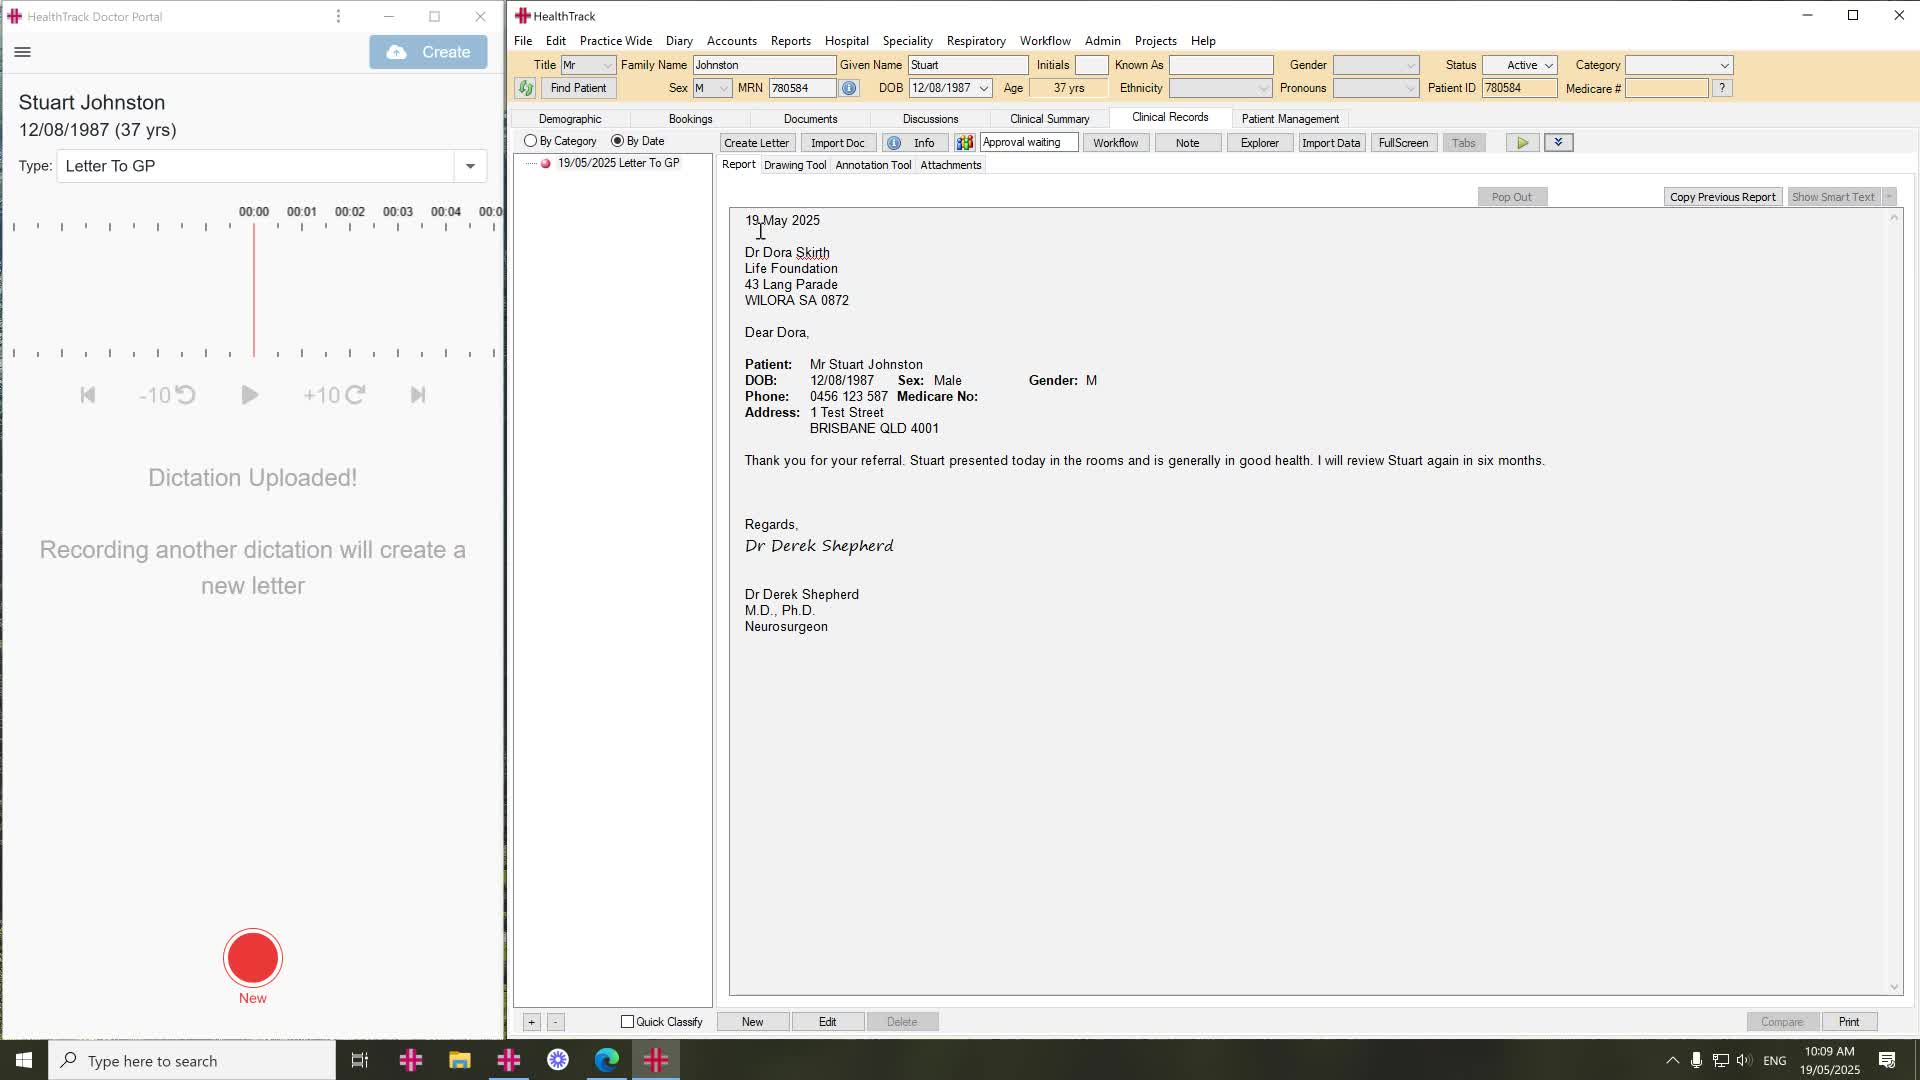Open the DOB date picker dropdown
This screenshot has height=1080, width=1920.
[984, 88]
